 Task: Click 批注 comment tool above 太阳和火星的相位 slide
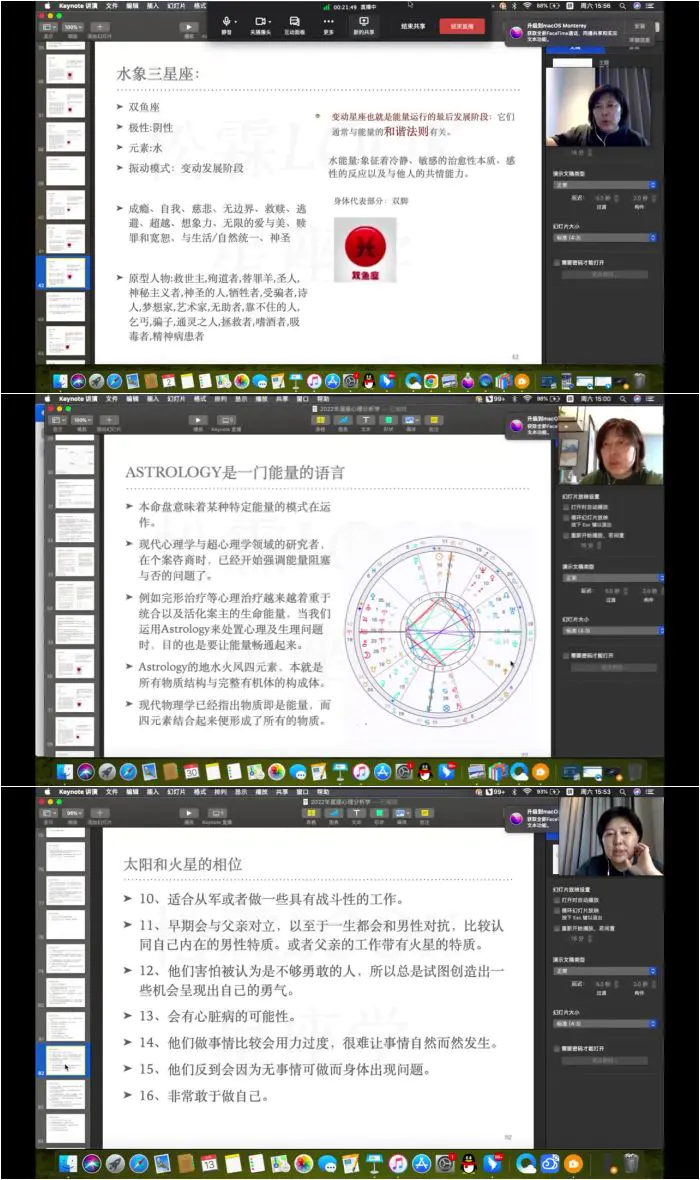pyautogui.click(x=424, y=815)
